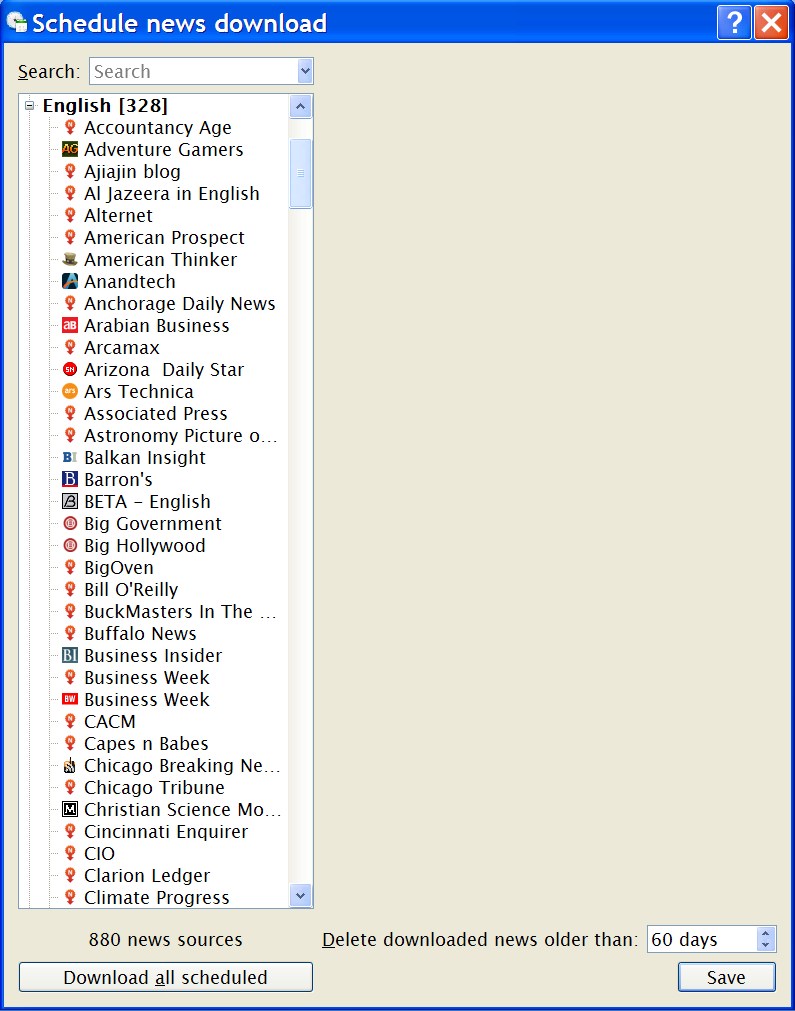Viewport: 795px width, 1011px height.
Task: Select Astronomy Picture o… source
Action: click(181, 435)
